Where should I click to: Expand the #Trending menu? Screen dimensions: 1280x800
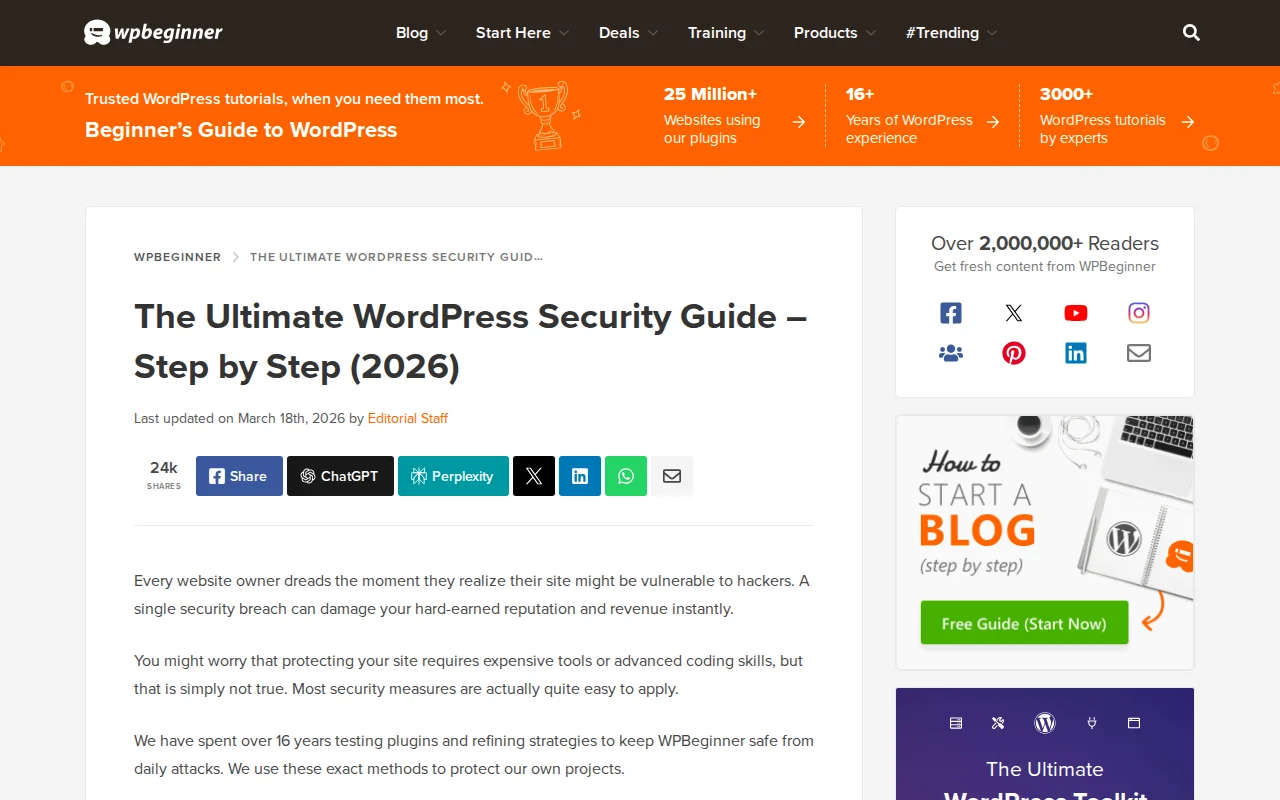tap(950, 32)
